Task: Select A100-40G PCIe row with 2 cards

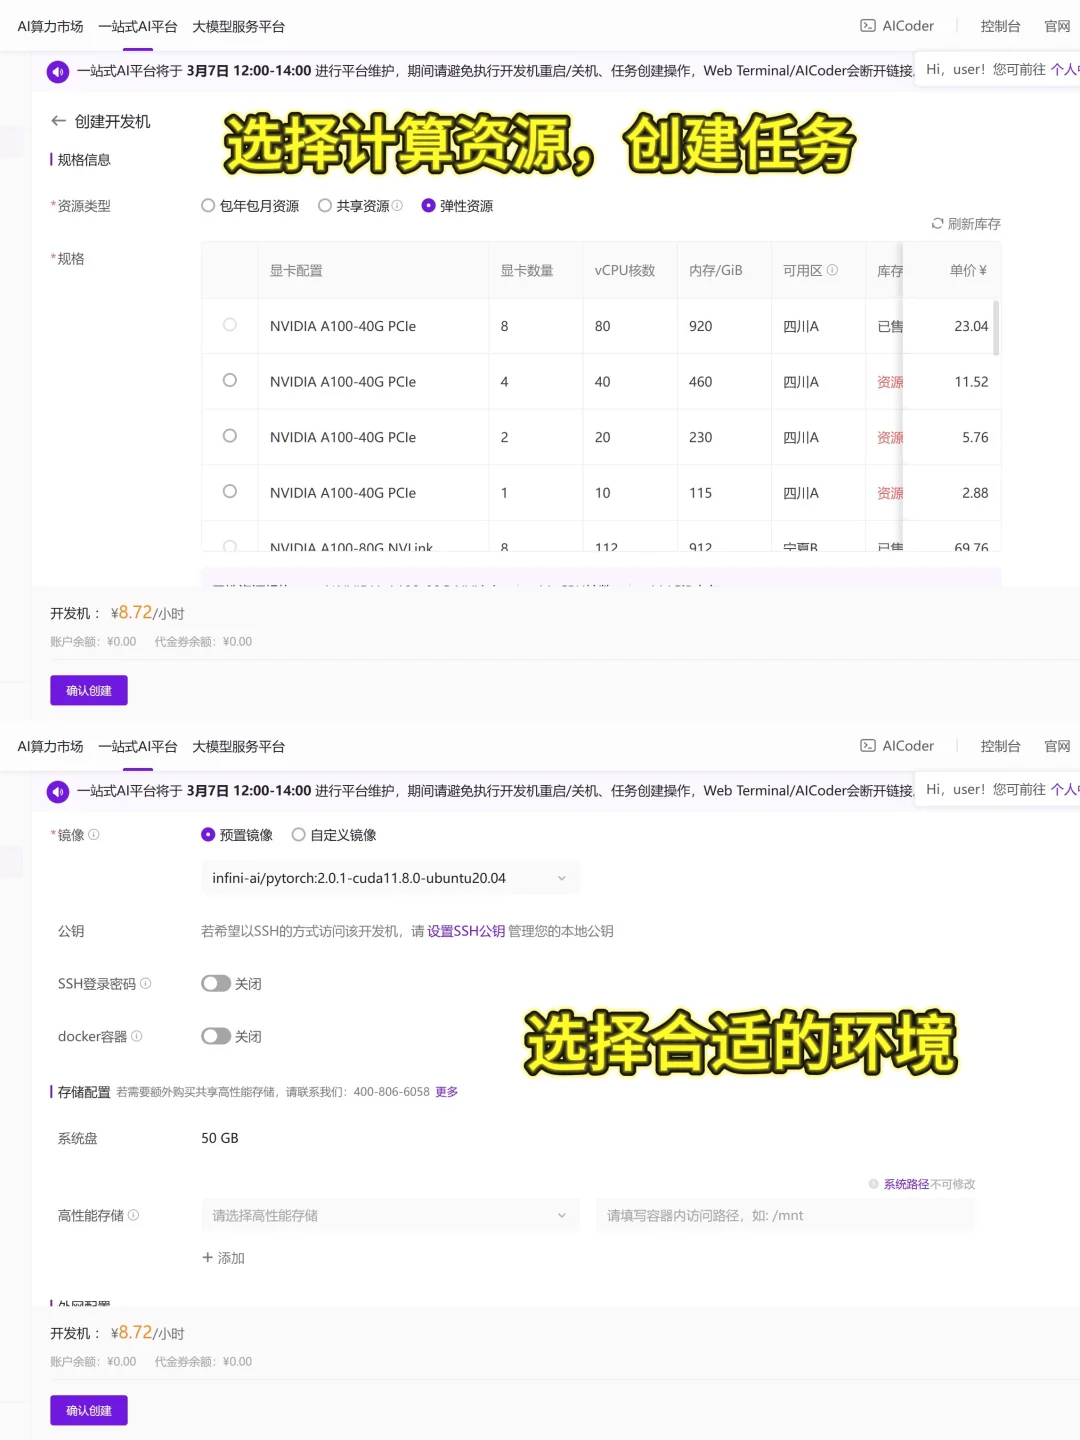Action: [230, 436]
